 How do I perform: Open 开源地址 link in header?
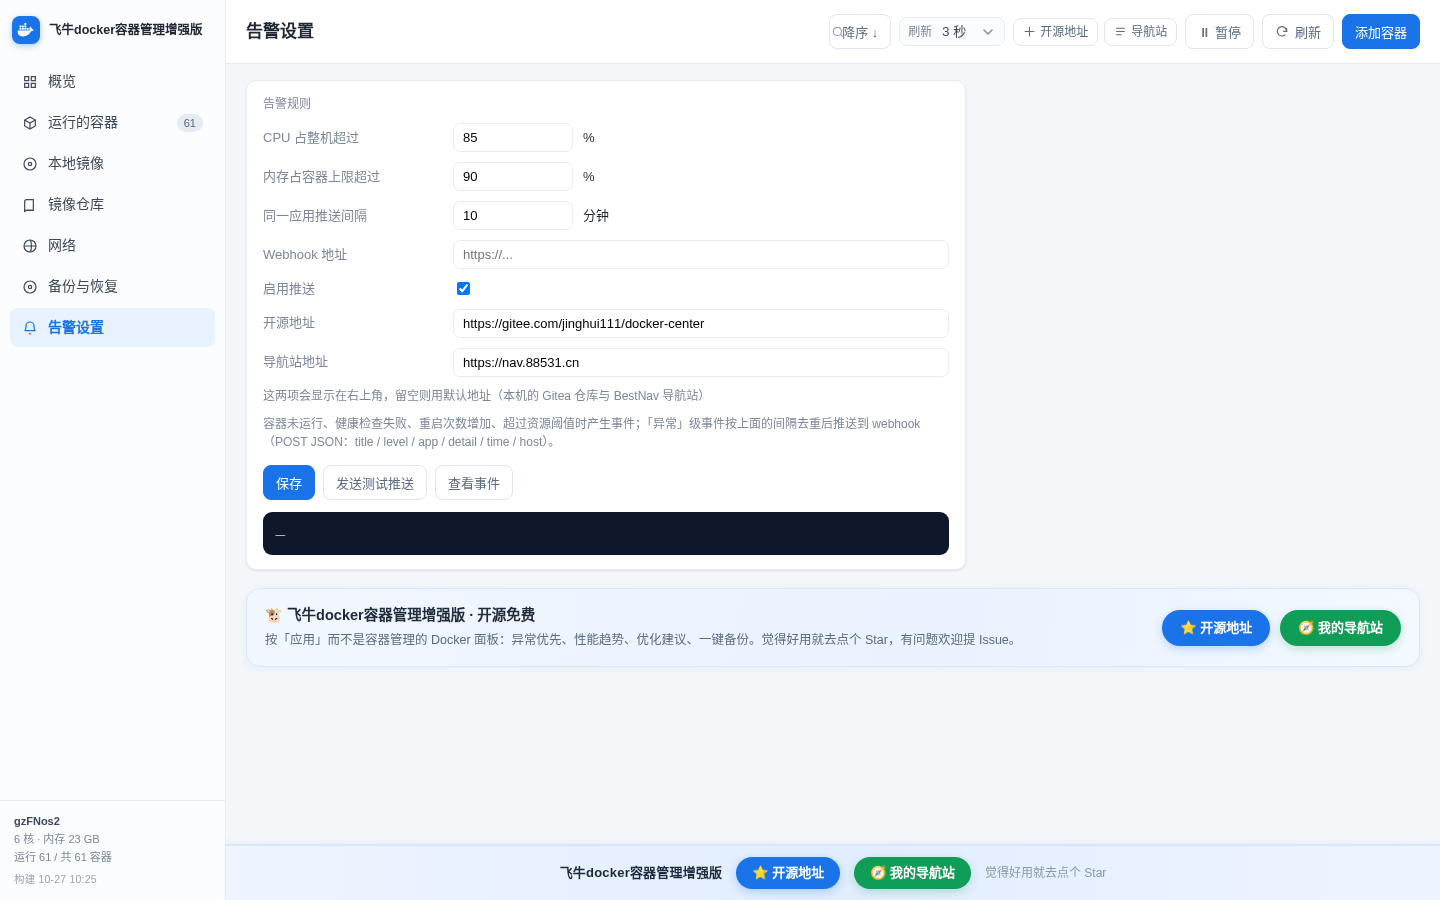1055,32
